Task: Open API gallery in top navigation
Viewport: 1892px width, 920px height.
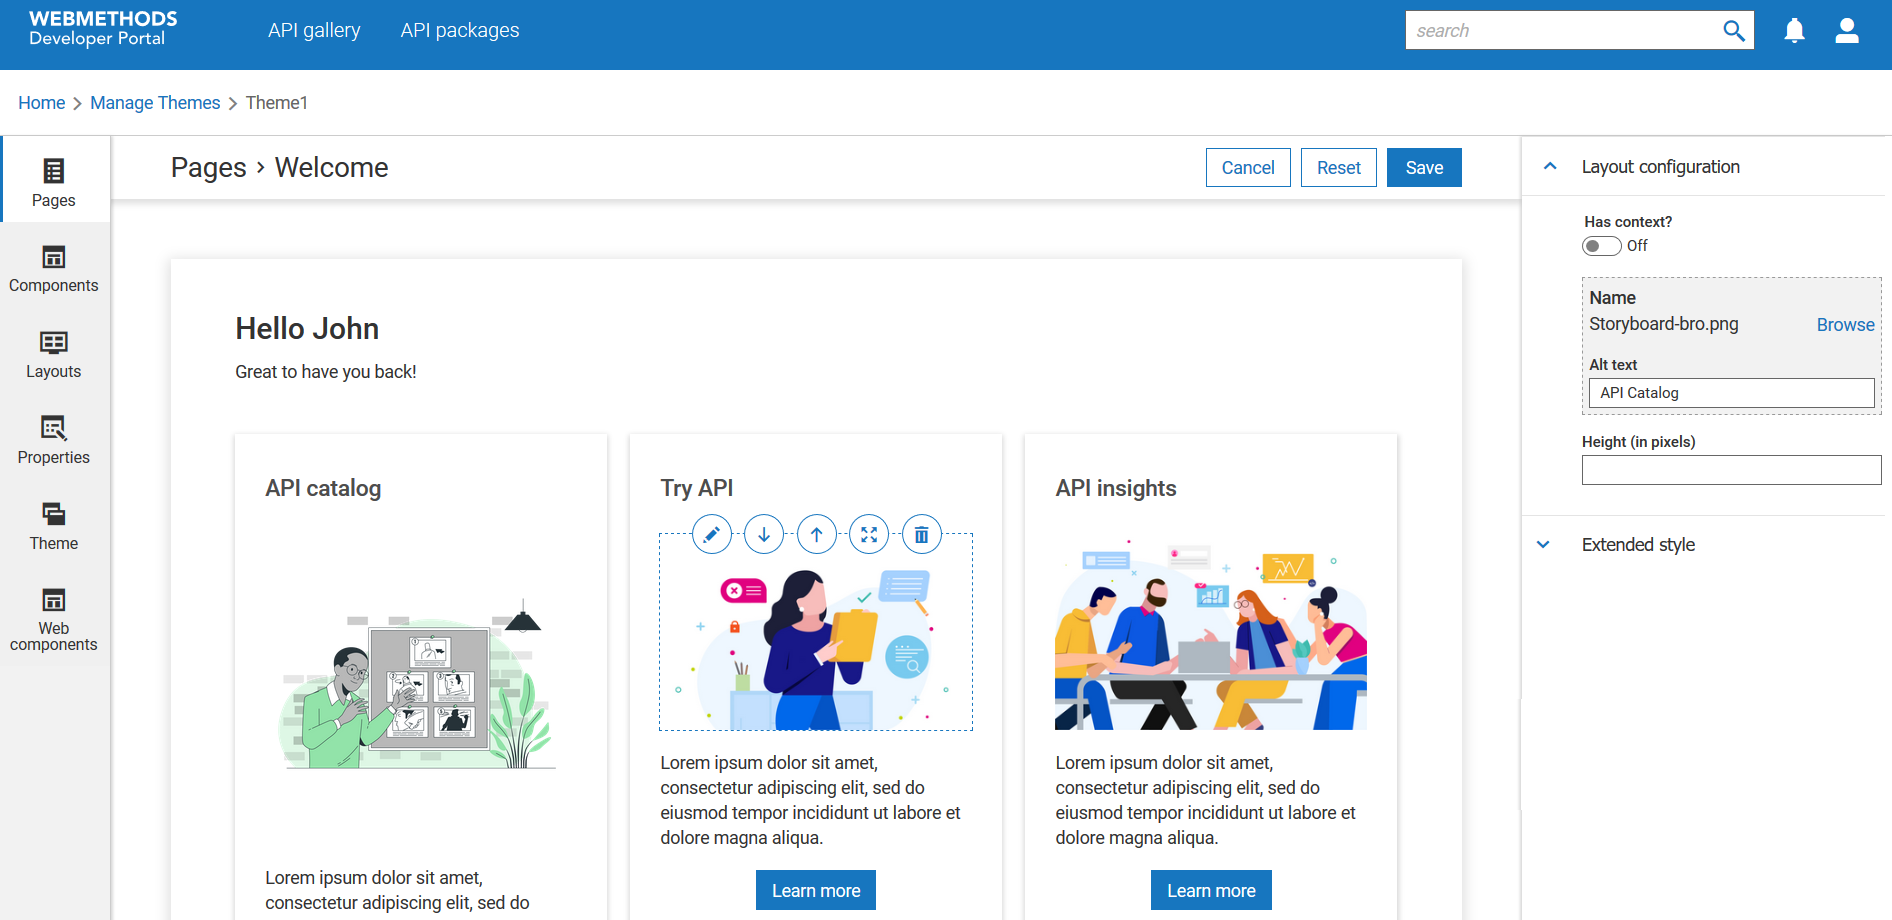Action: coord(314,30)
